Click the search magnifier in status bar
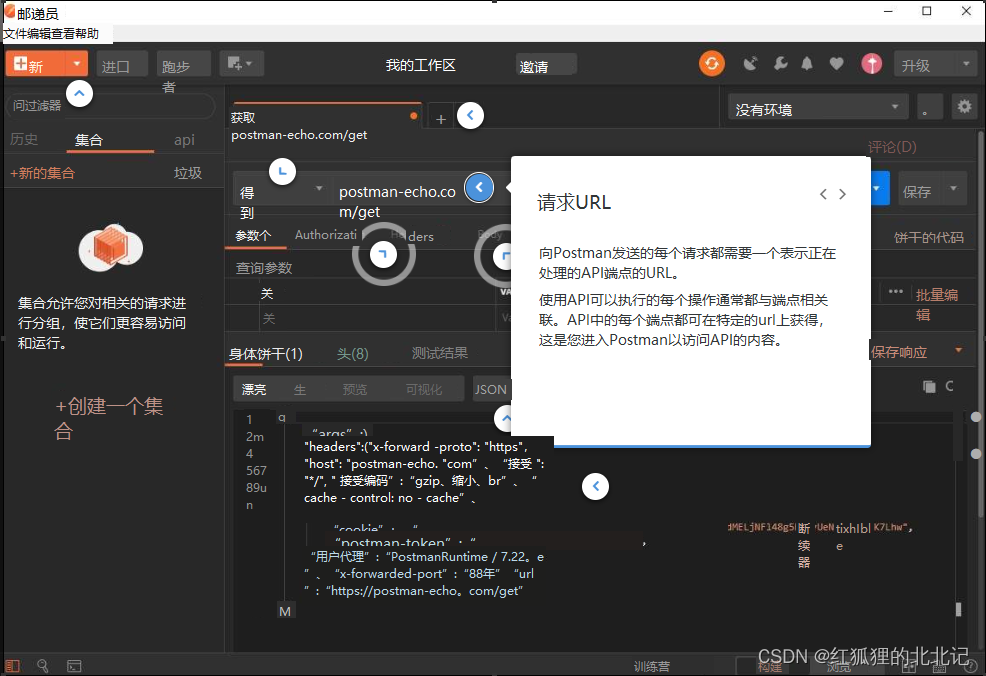The height and width of the screenshot is (676, 986). [42, 665]
